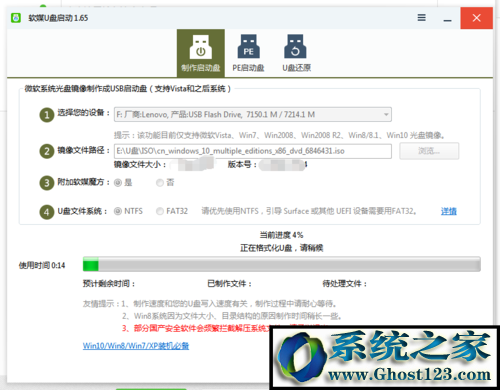Click the 使用时间 0:14 label

(42, 266)
